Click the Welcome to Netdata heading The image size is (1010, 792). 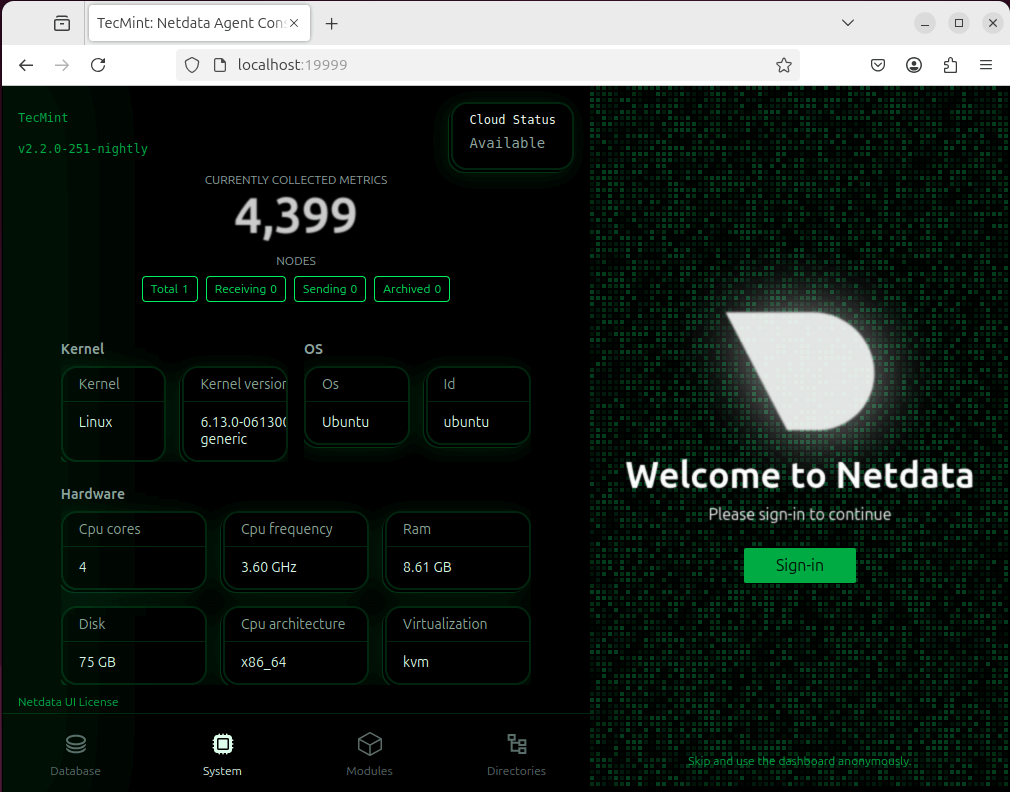799,475
